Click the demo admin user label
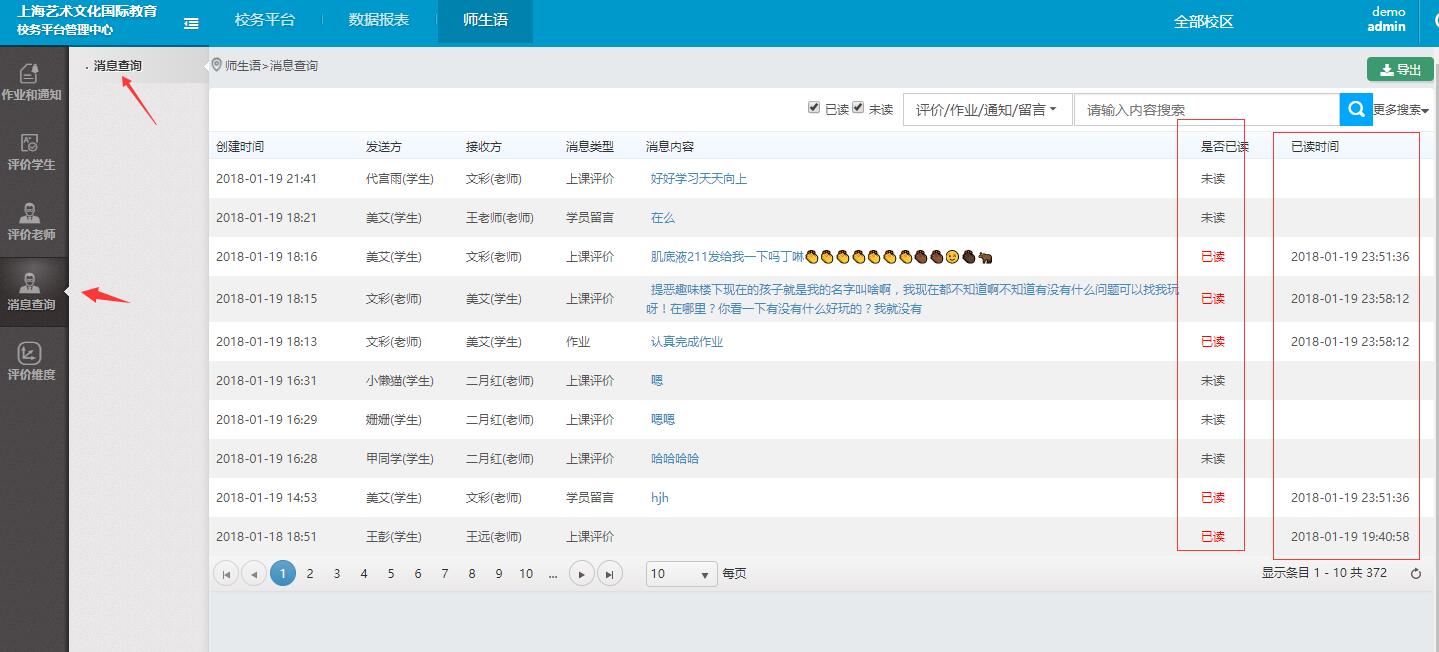1439x652 pixels. pyautogui.click(x=1387, y=20)
